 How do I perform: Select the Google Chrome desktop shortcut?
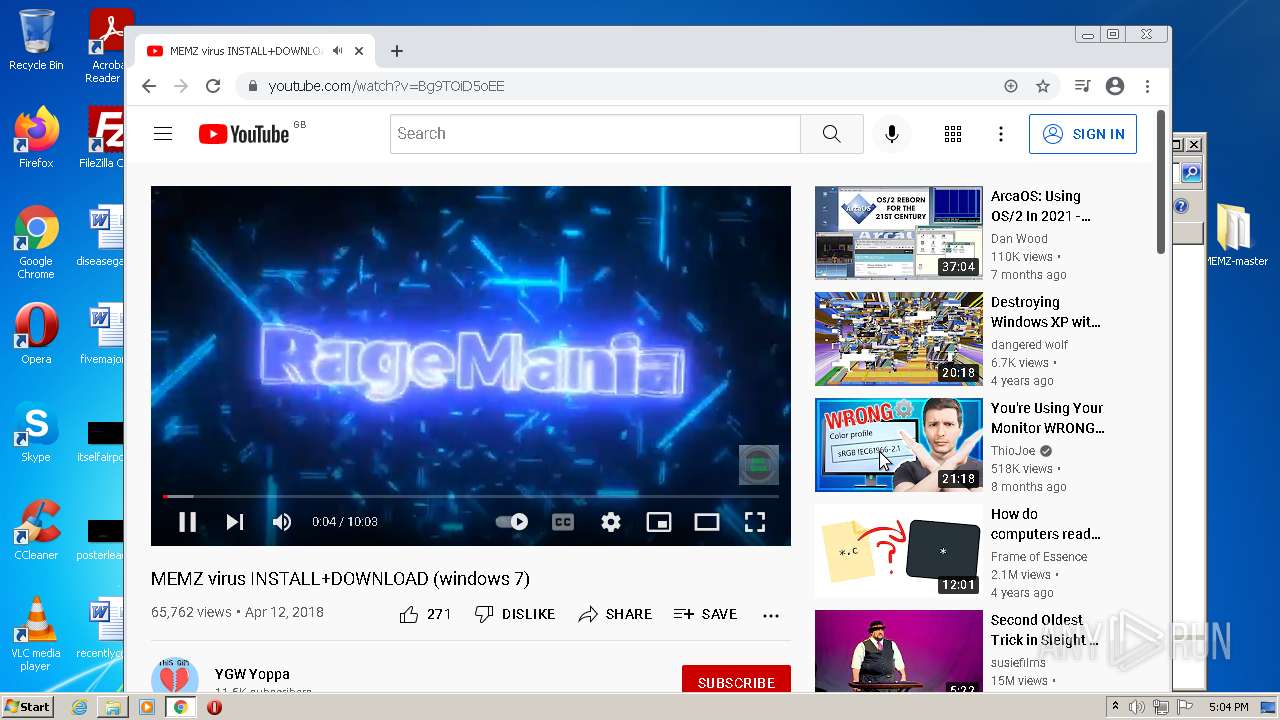click(x=36, y=243)
